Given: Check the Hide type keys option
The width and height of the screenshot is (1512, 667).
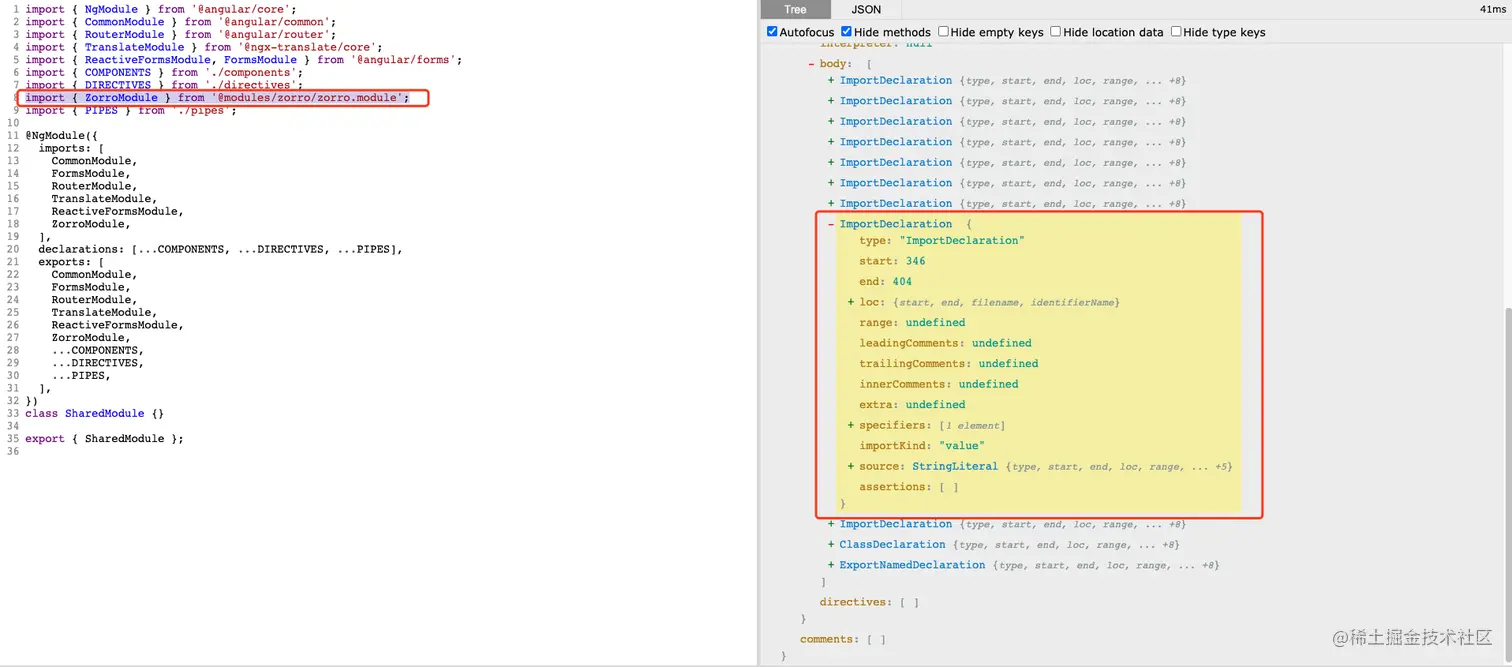Looking at the screenshot, I should [1176, 32].
